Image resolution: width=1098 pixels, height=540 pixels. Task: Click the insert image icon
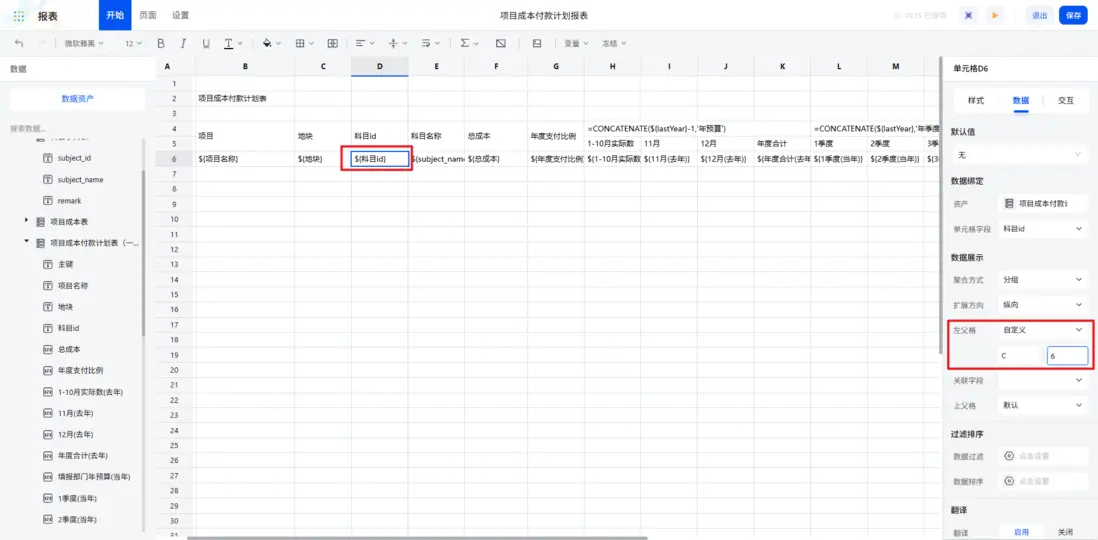[x=537, y=43]
